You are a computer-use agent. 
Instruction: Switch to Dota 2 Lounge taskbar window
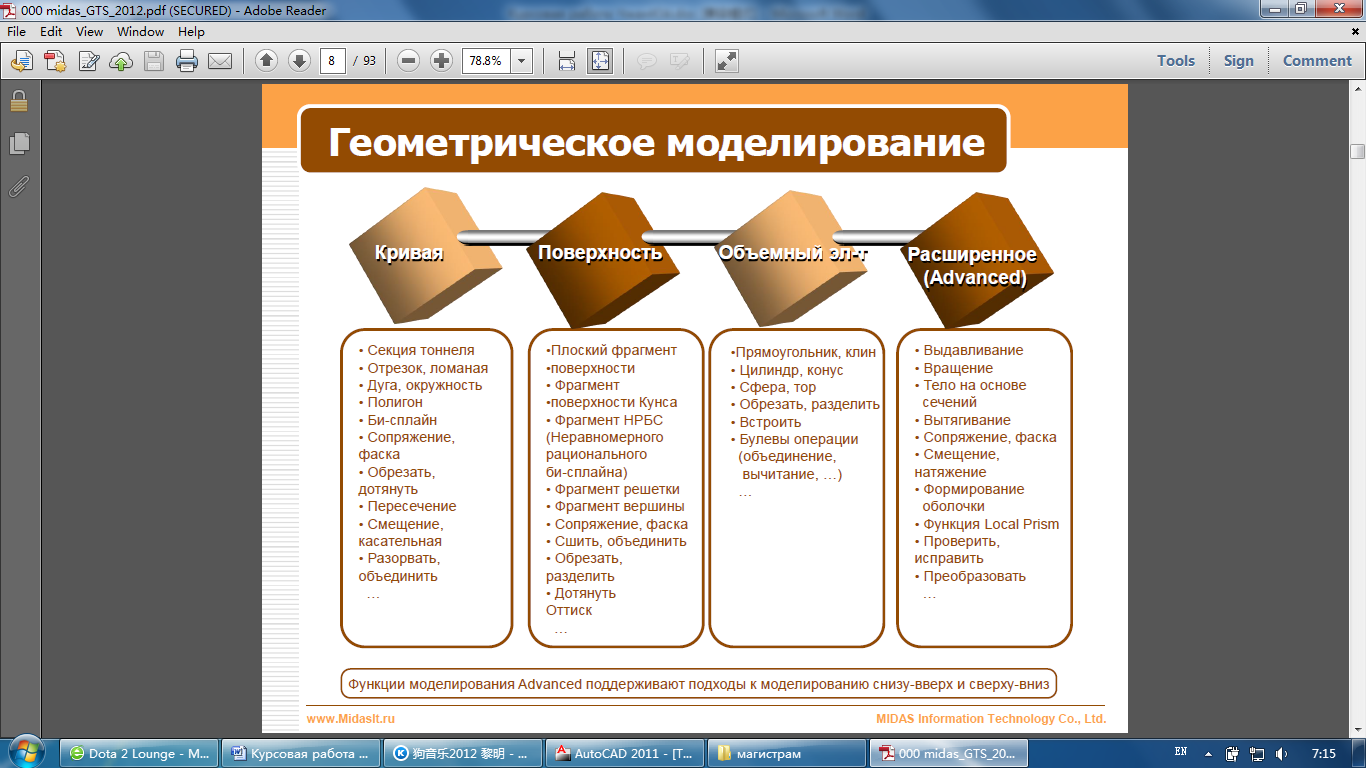pyautogui.click(x=140, y=753)
